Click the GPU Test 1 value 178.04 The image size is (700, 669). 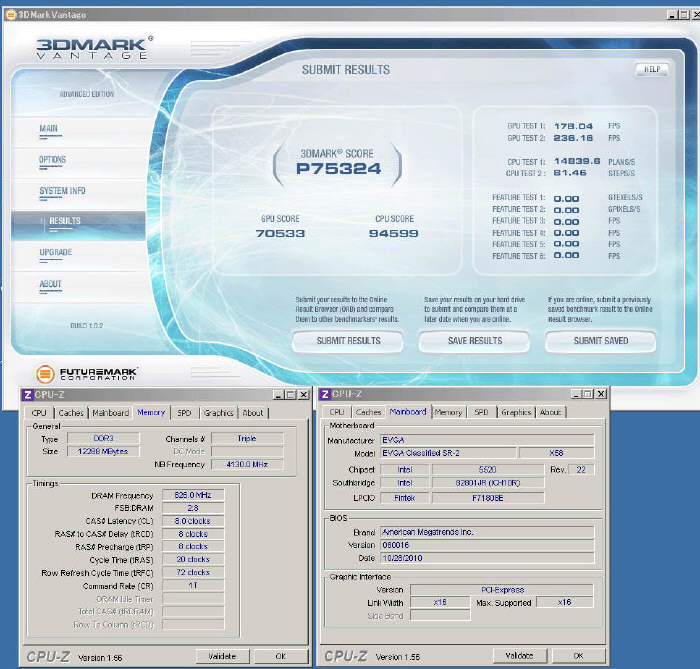[573, 126]
